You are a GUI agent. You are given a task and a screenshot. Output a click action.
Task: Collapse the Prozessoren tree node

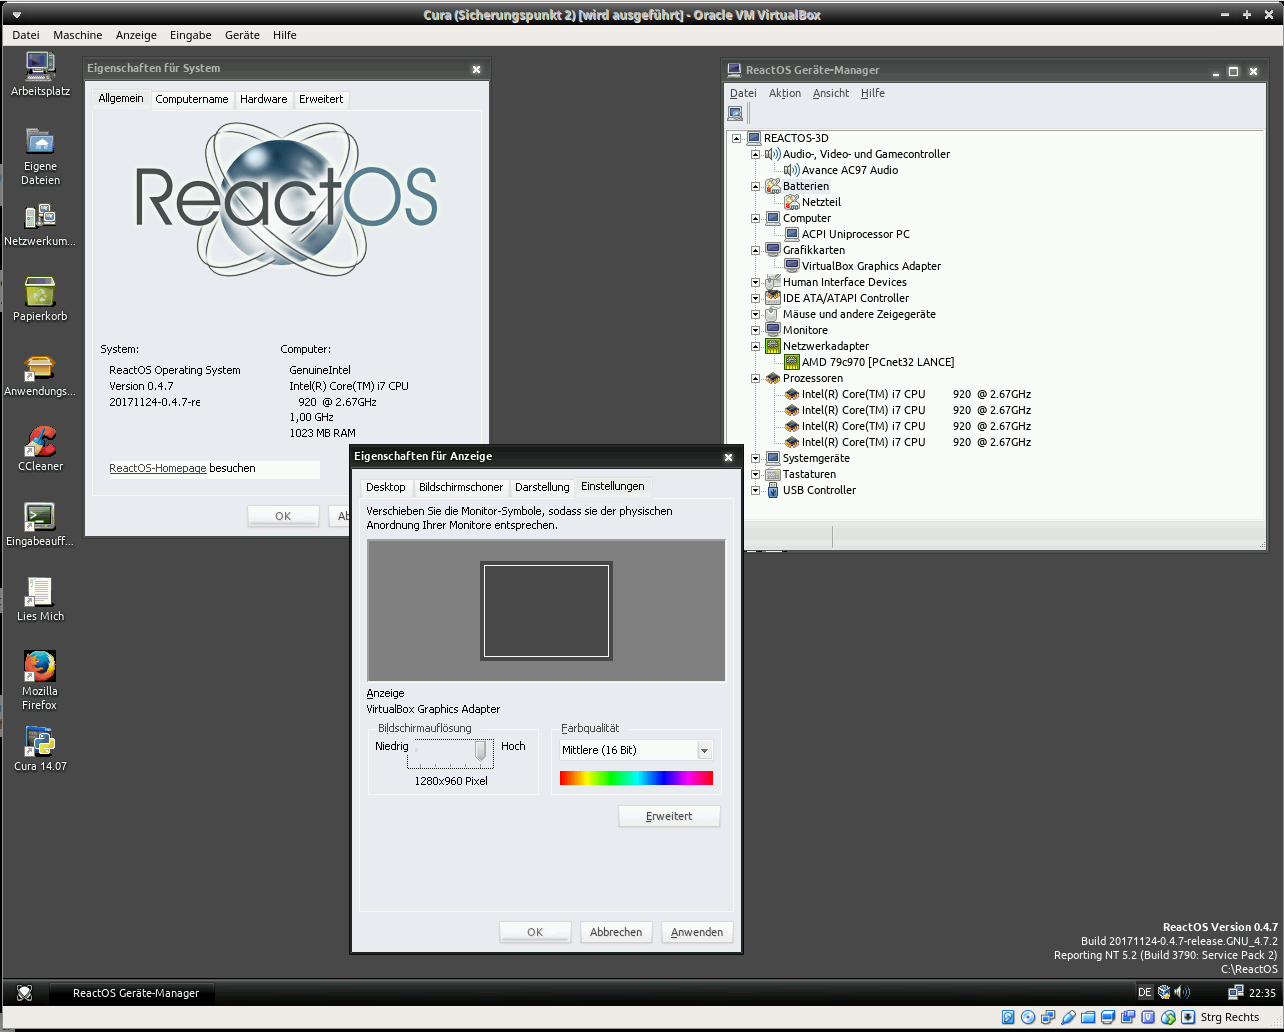[756, 378]
